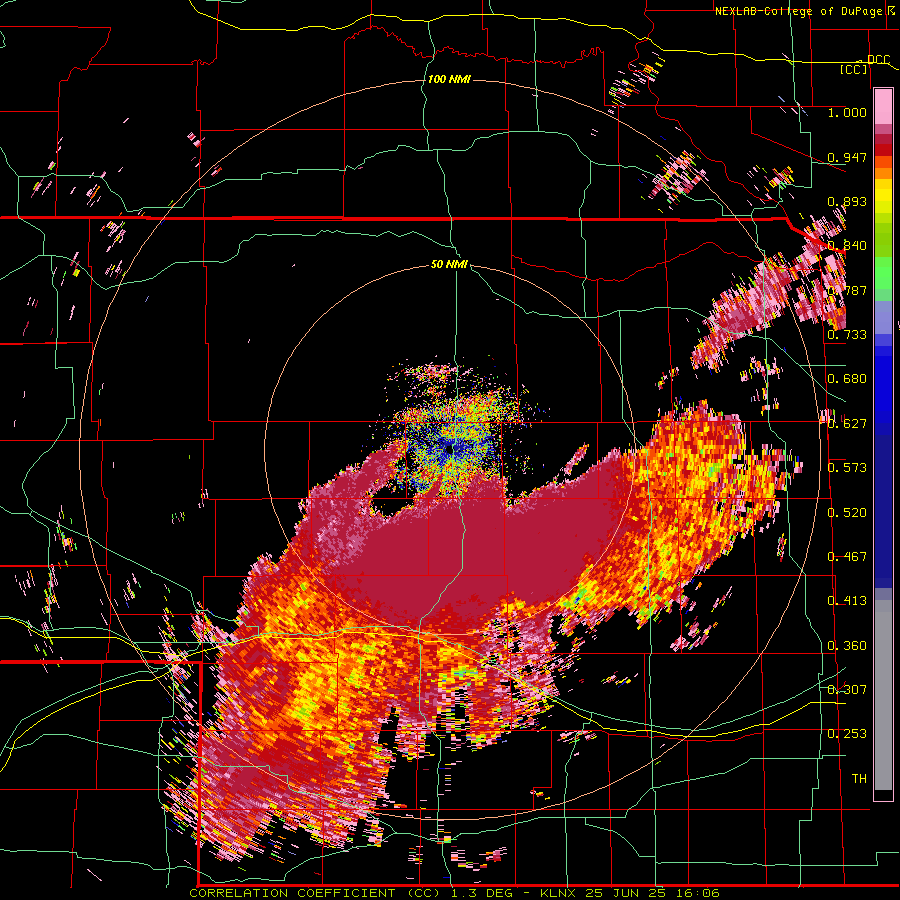Click the gray lower segment of the color bar

[883, 695]
